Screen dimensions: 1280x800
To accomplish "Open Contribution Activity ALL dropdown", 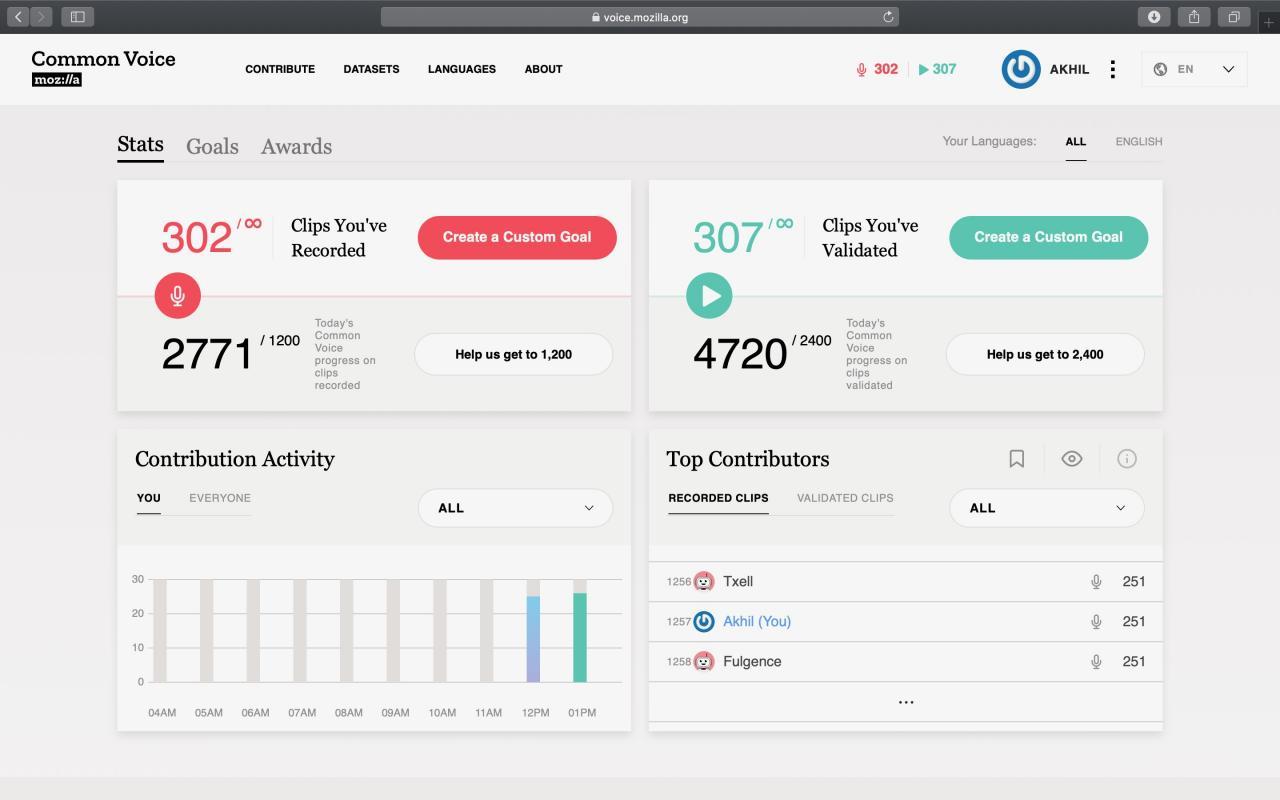I will (515, 508).
